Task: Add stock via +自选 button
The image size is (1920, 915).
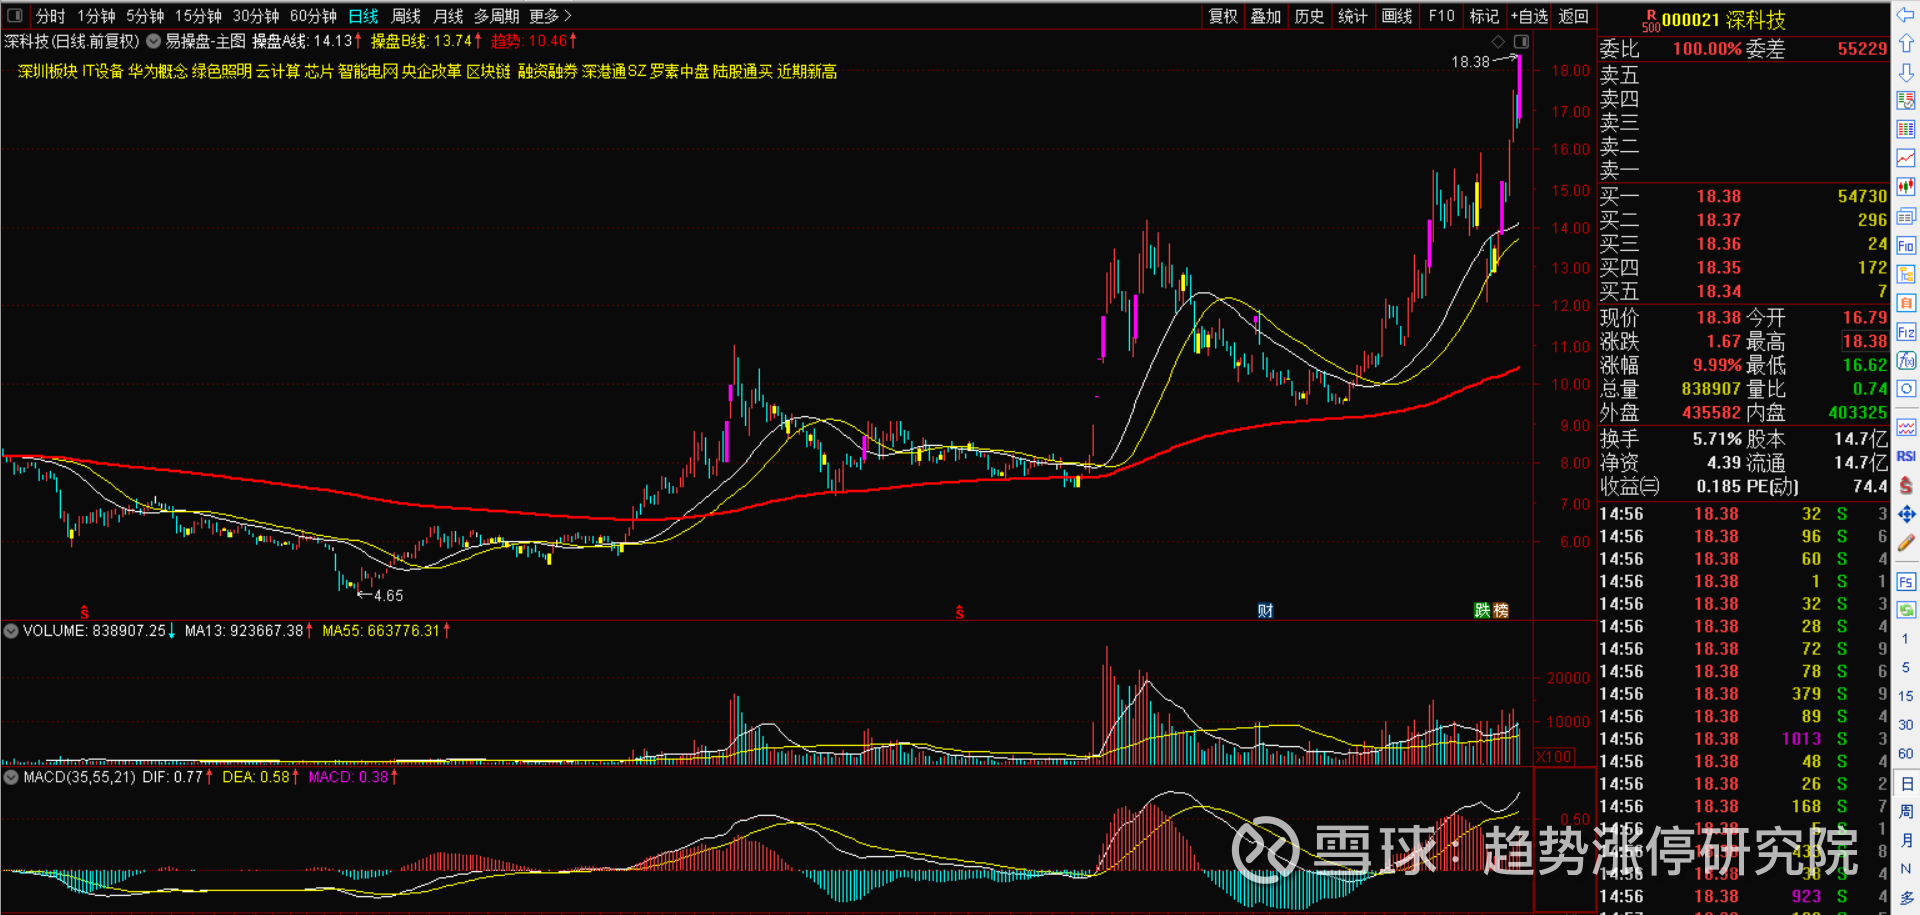Action: click(1529, 16)
